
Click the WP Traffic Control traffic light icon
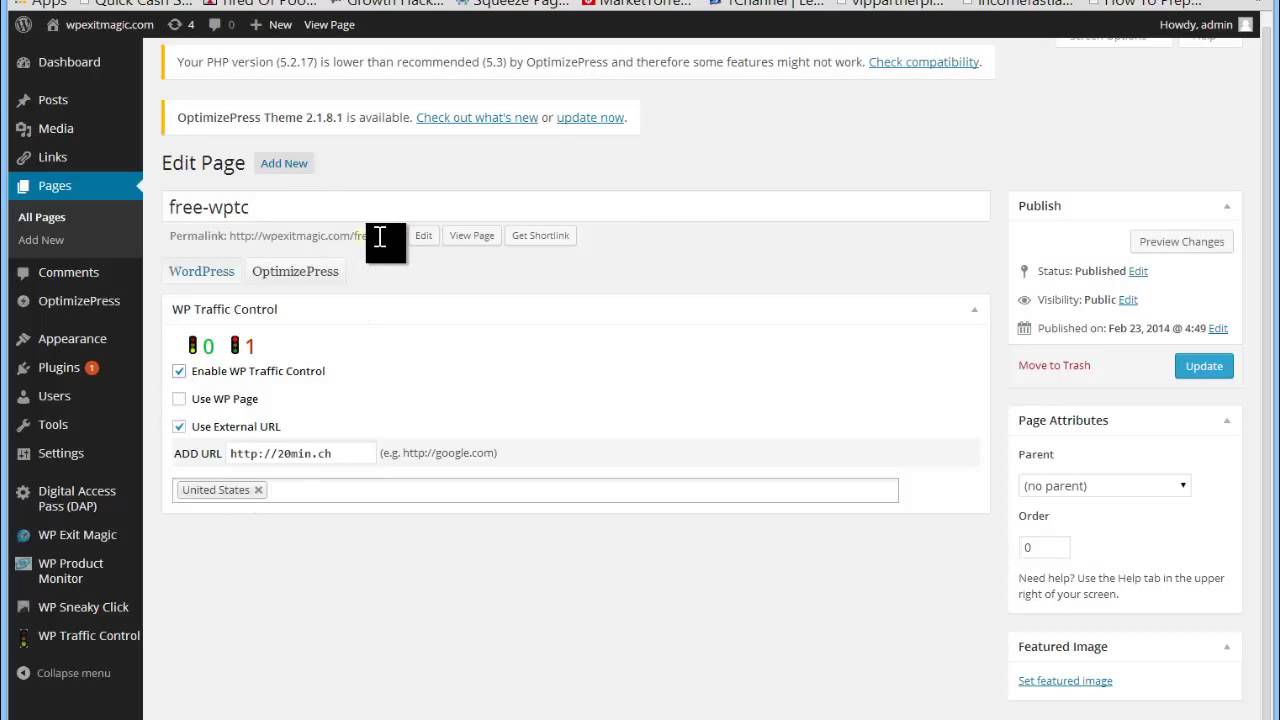24,637
